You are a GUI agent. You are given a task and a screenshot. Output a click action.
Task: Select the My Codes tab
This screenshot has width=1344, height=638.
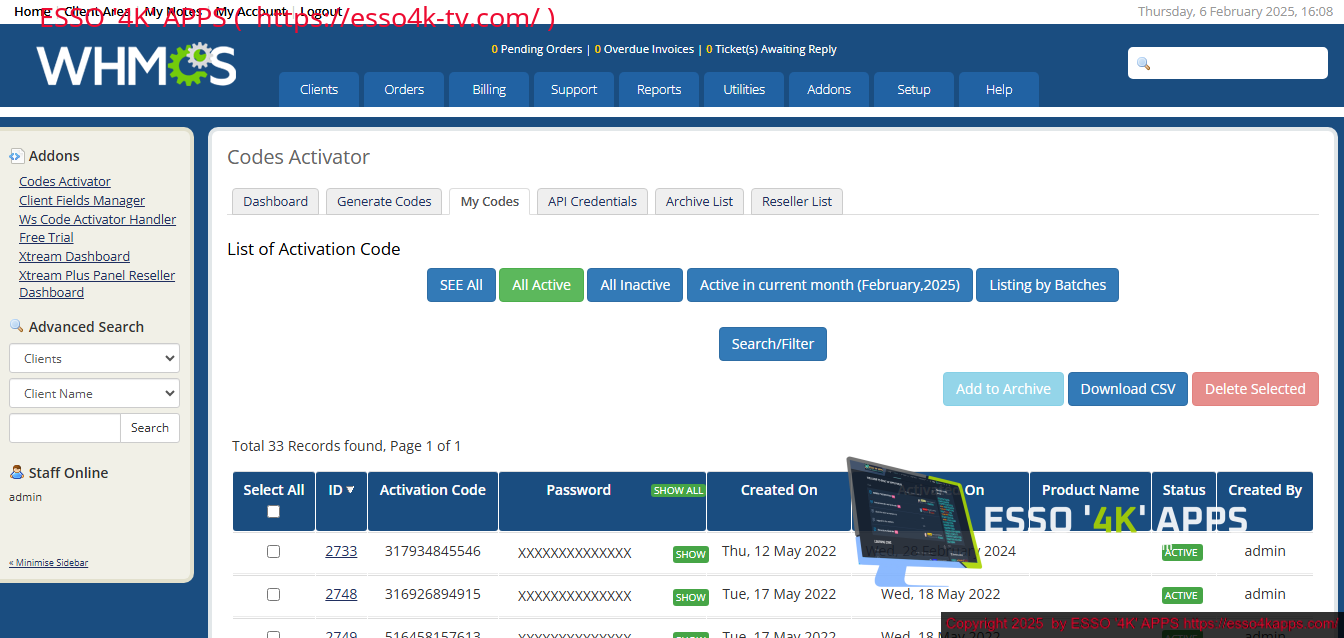pos(490,201)
